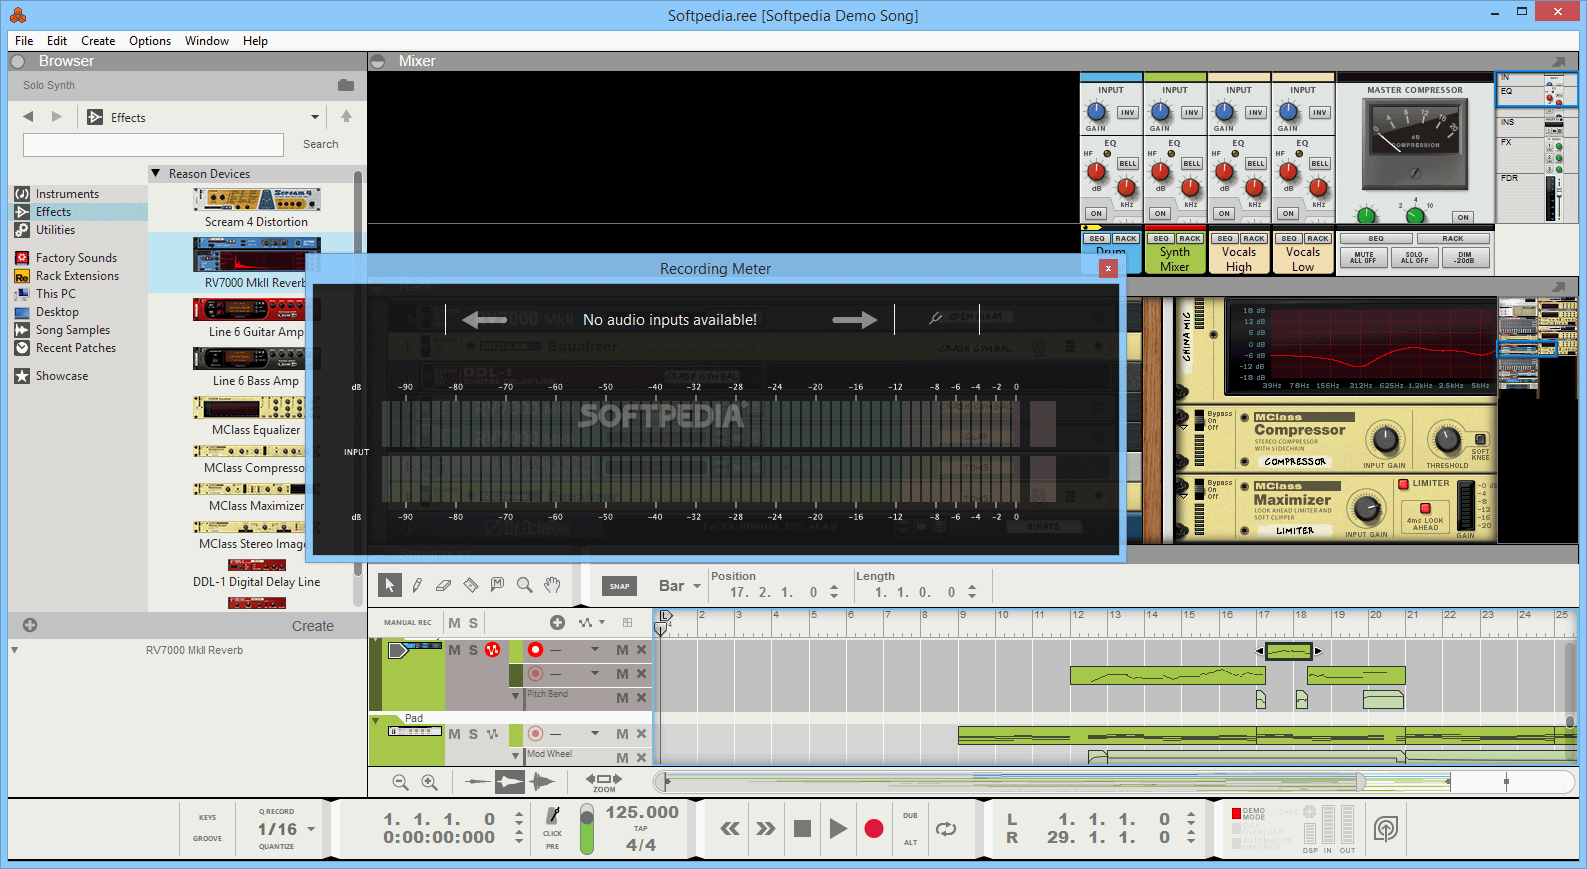Click the tuner icon in Recording Meter
The height and width of the screenshot is (869, 1587).
(x=936, y=318)
